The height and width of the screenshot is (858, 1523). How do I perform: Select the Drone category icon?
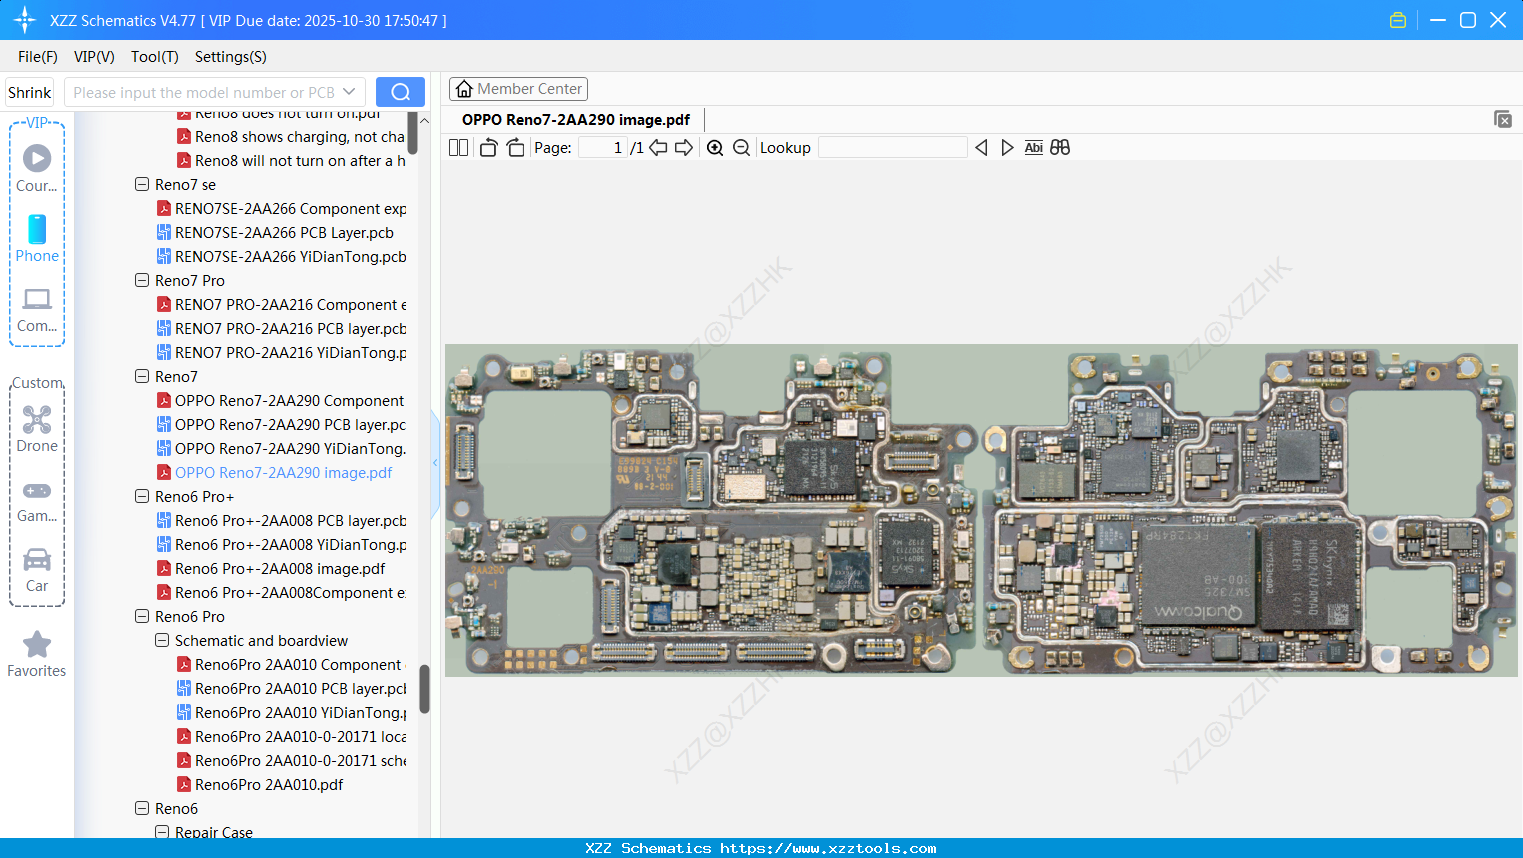pos(37,429)
